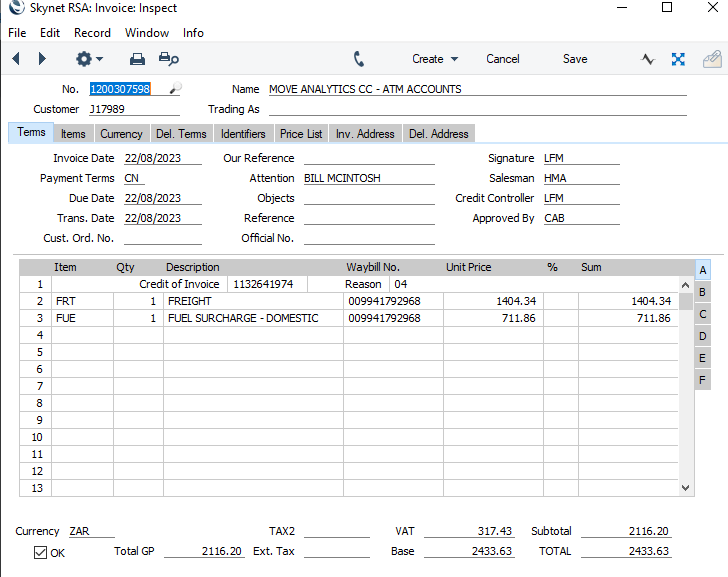
Task: Open the attachments paperclip icon
Action: point(712,59)
